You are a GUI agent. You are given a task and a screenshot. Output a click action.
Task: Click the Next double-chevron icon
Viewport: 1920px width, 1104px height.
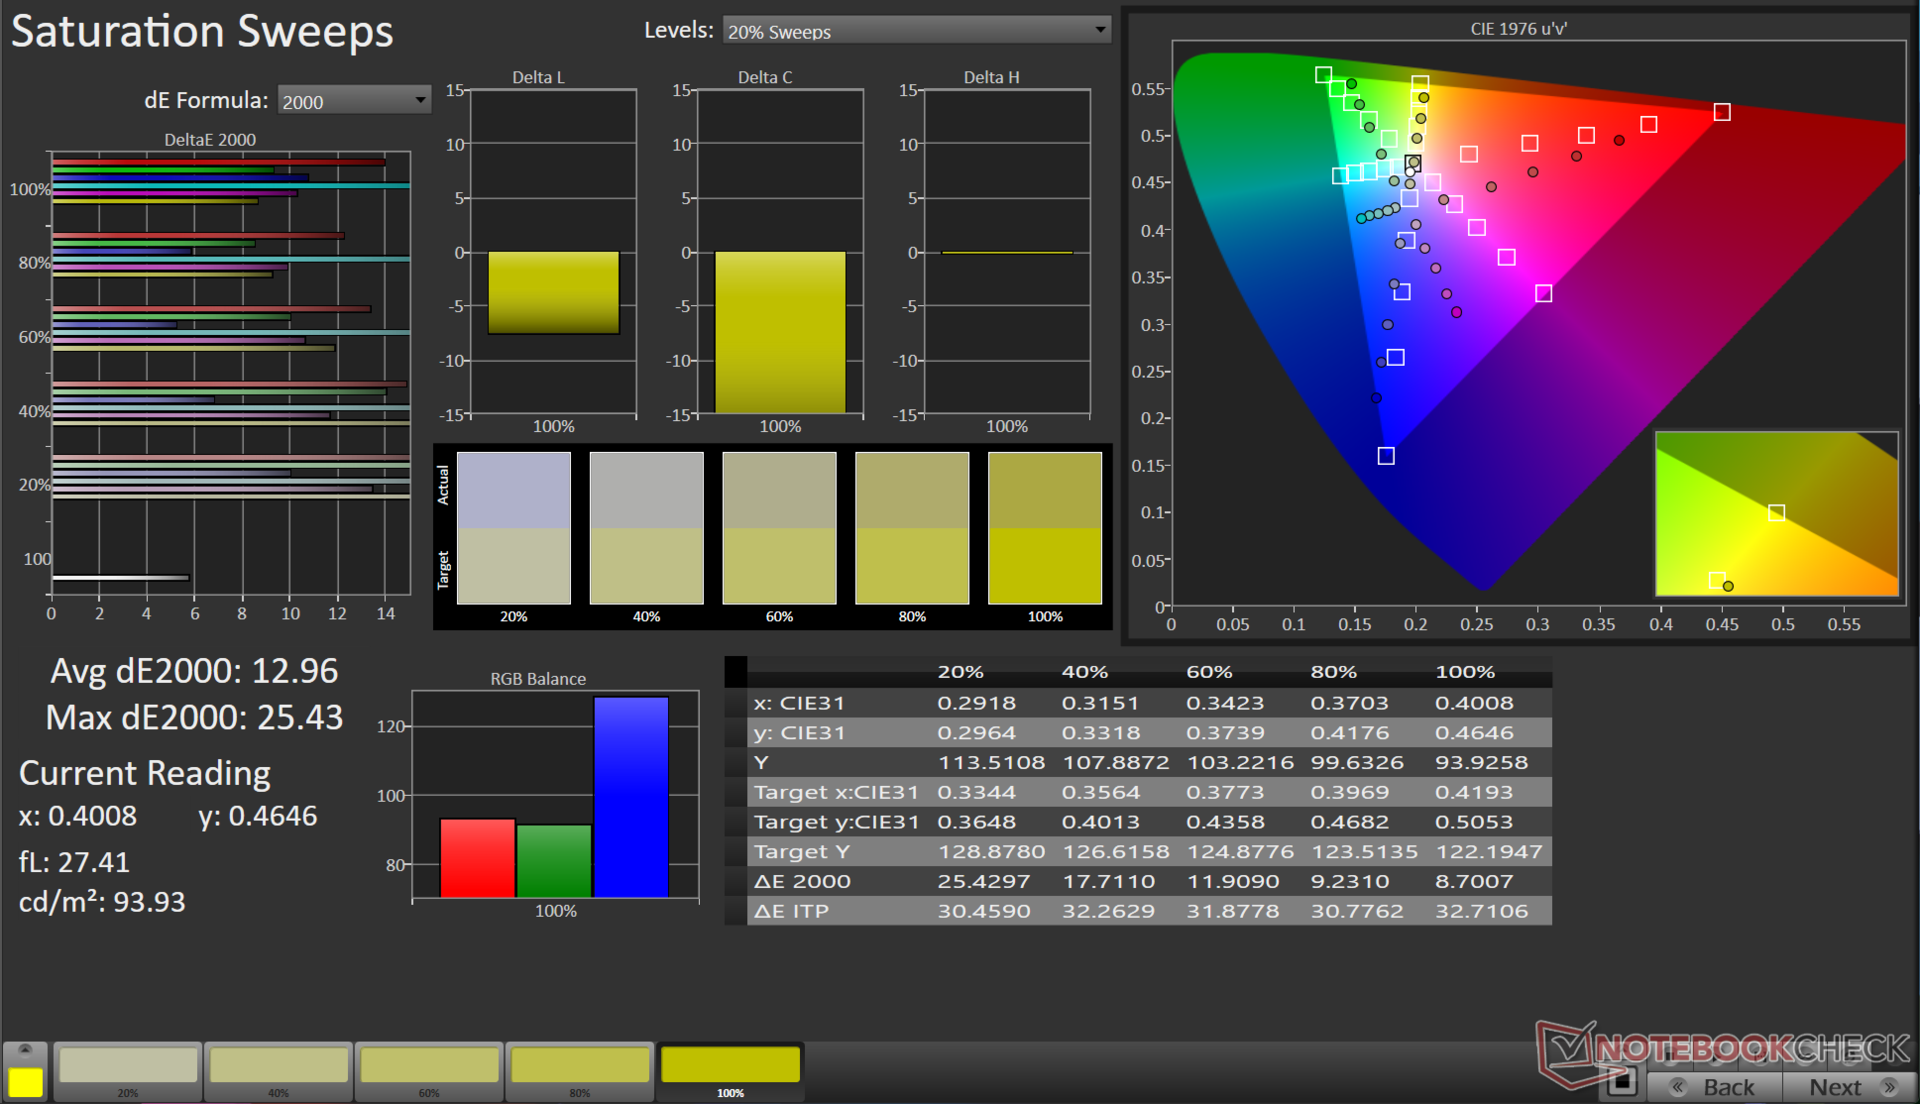[1889, 1087]
